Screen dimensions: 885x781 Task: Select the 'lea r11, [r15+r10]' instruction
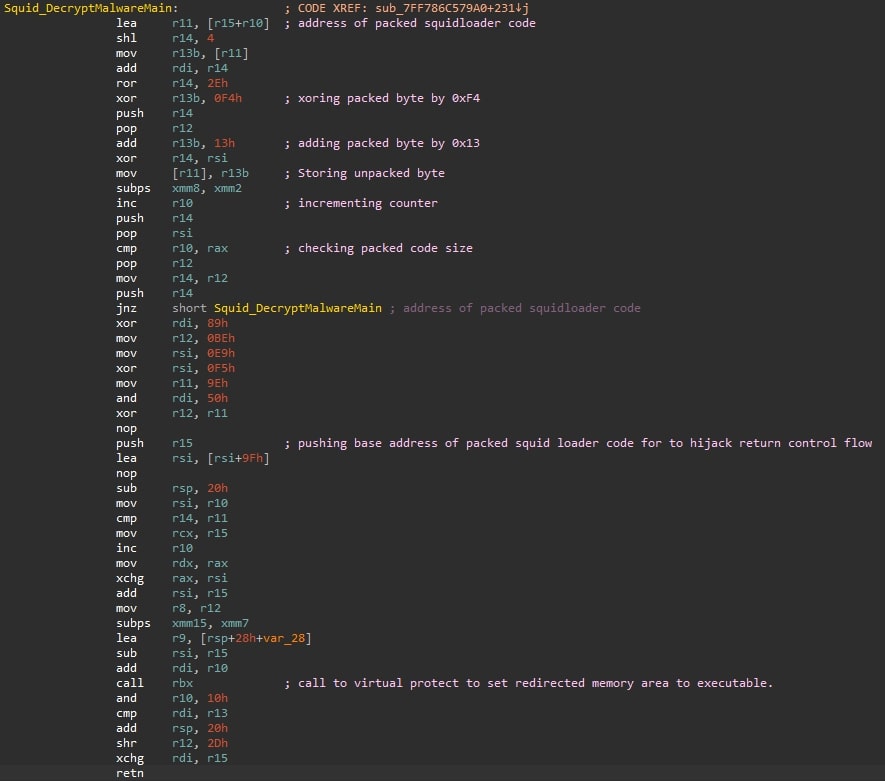tap(193, 23)
